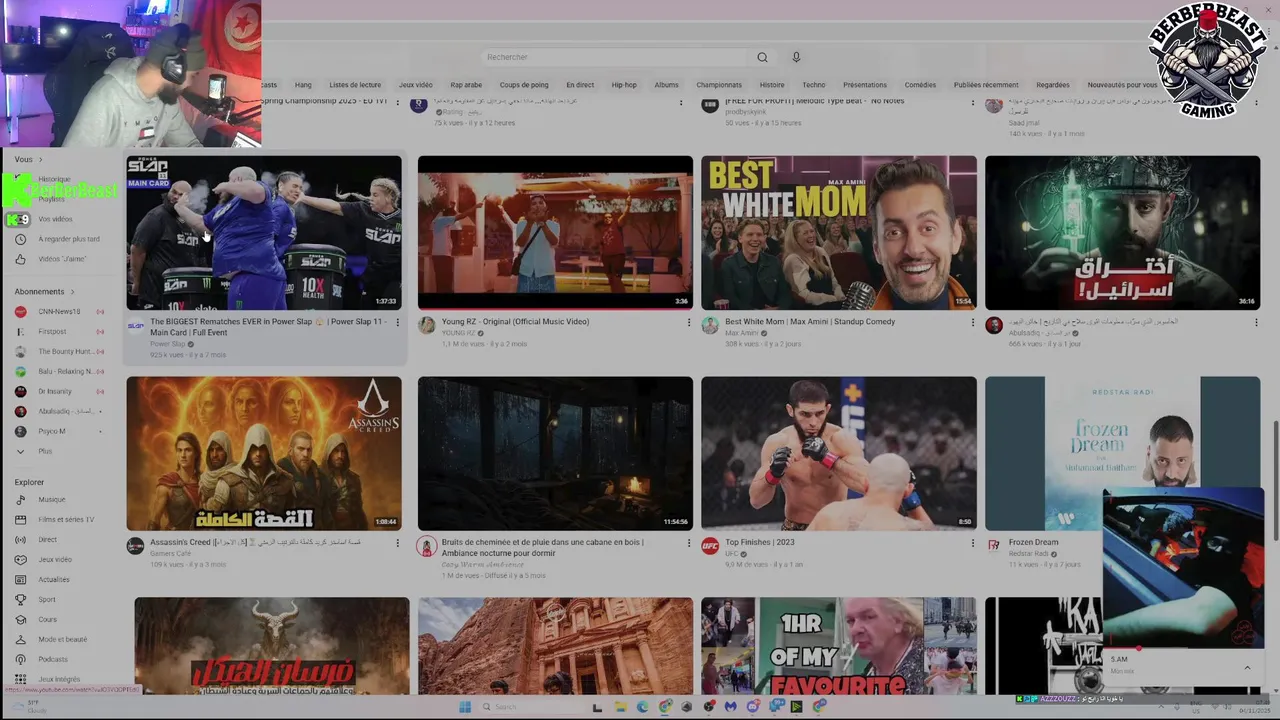Image resolution: width=1280 pixels, height=720 pixels.
Task: Open the Windows Start button
Action: (x=465, y=707)
